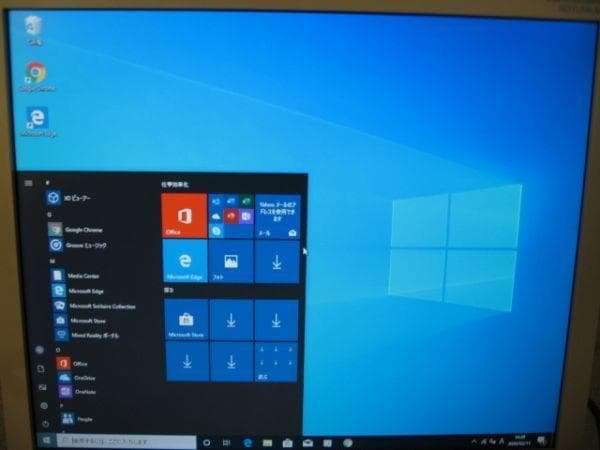Click the Microsoft Store tile
This screenshot has width=600, height=450.
pos(186,320)
